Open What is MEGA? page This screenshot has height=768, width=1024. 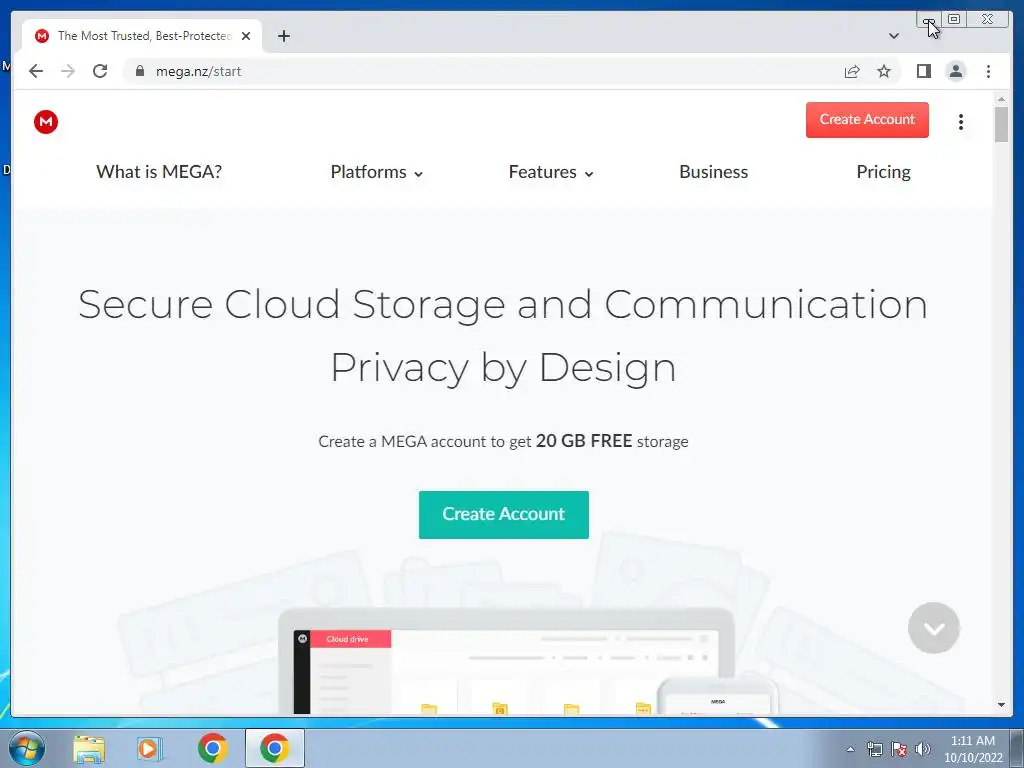click(159, 172)
